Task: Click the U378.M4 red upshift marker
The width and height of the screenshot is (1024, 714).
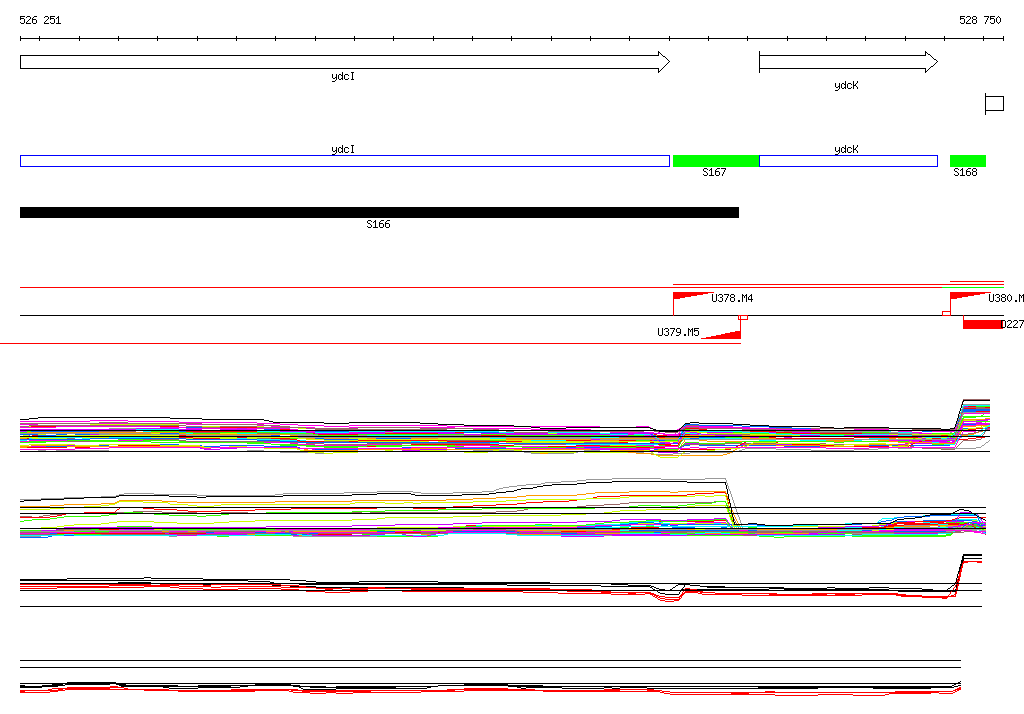Action: click(x=691, y=296)
